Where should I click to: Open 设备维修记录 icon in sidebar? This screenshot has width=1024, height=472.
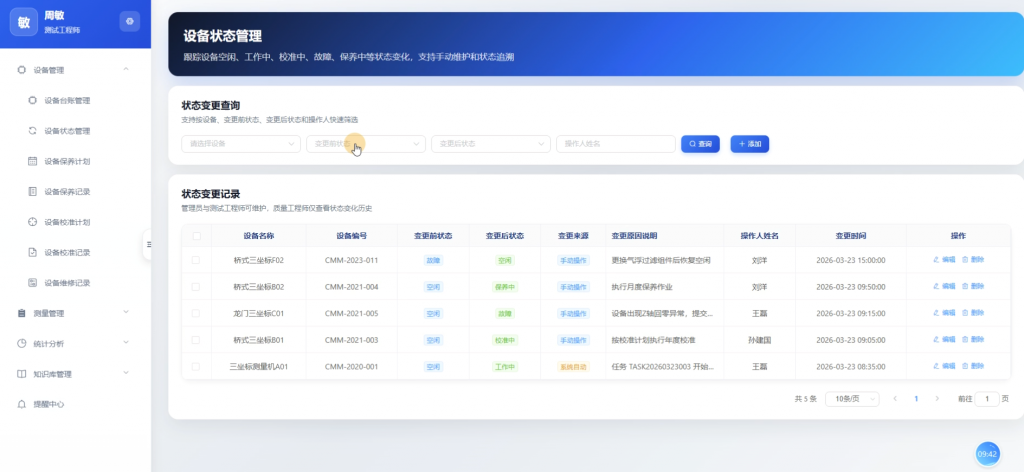[33, 283]
